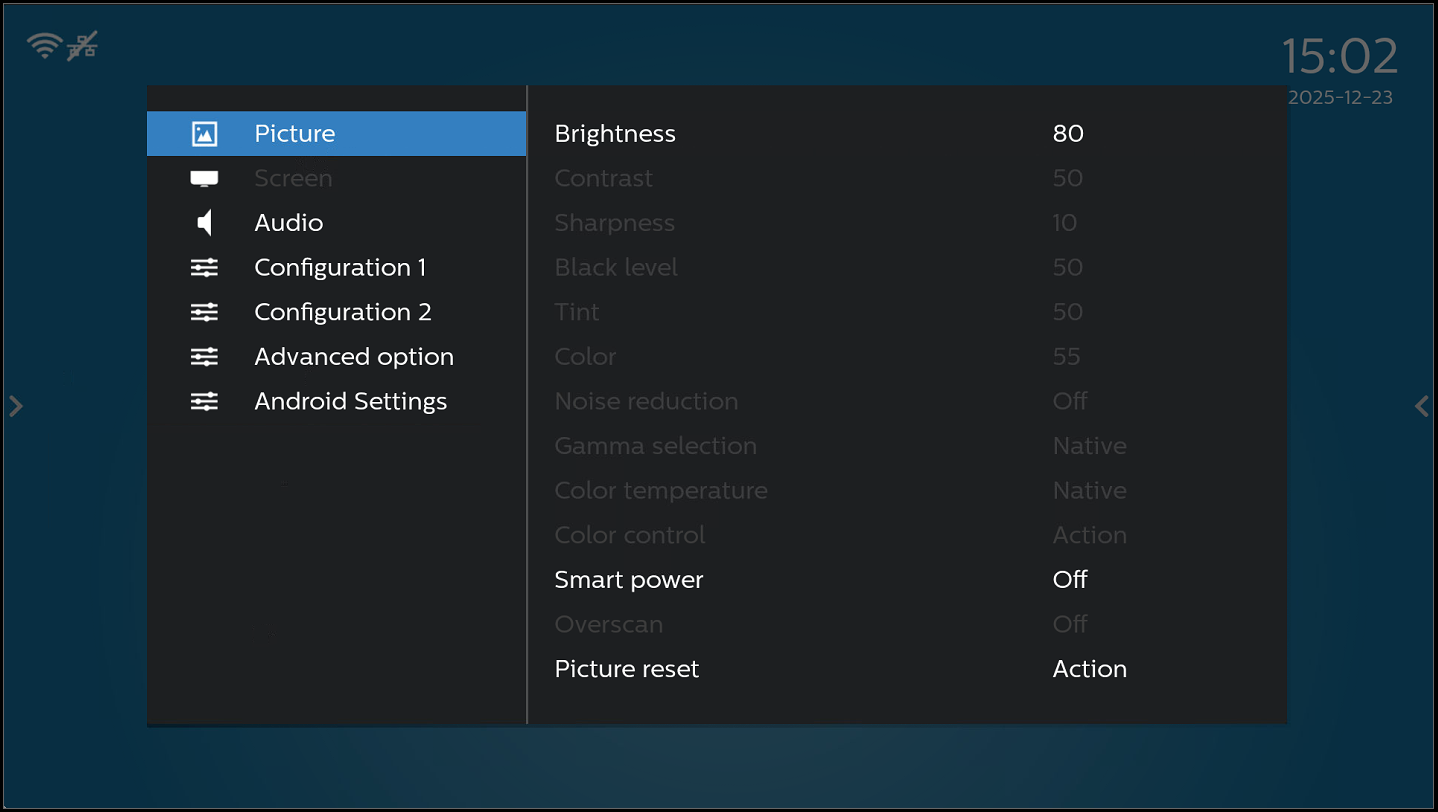Click the Advanced option sliders icon
The height and width of the screenshot is (812, 1438).
(204, 357)
